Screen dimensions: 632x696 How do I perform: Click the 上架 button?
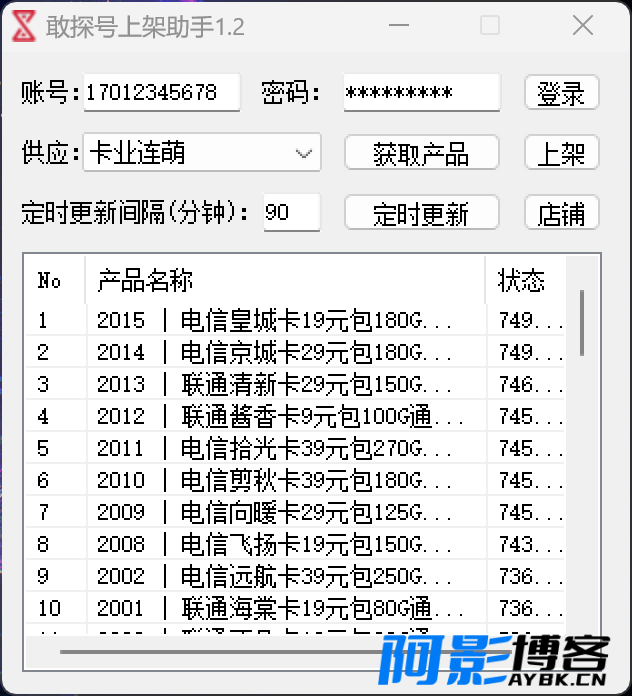coord(561,153)
